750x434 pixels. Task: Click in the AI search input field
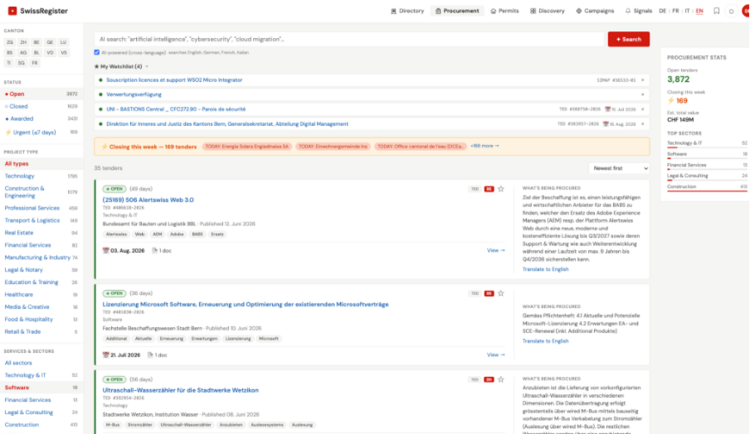pos(350,39)
